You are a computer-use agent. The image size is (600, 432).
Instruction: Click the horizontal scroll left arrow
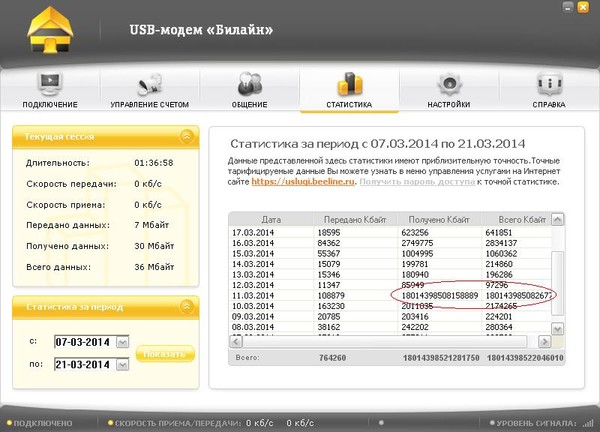236,341
